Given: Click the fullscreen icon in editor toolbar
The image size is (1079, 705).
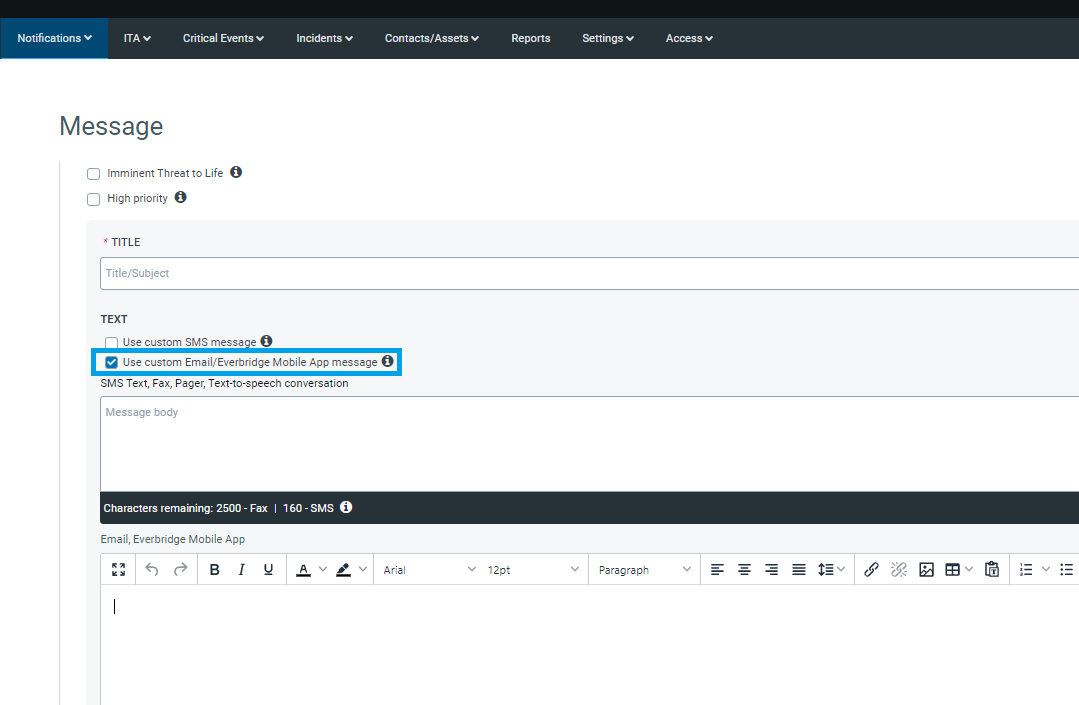Looking at the screenshot, I should 119,570.
